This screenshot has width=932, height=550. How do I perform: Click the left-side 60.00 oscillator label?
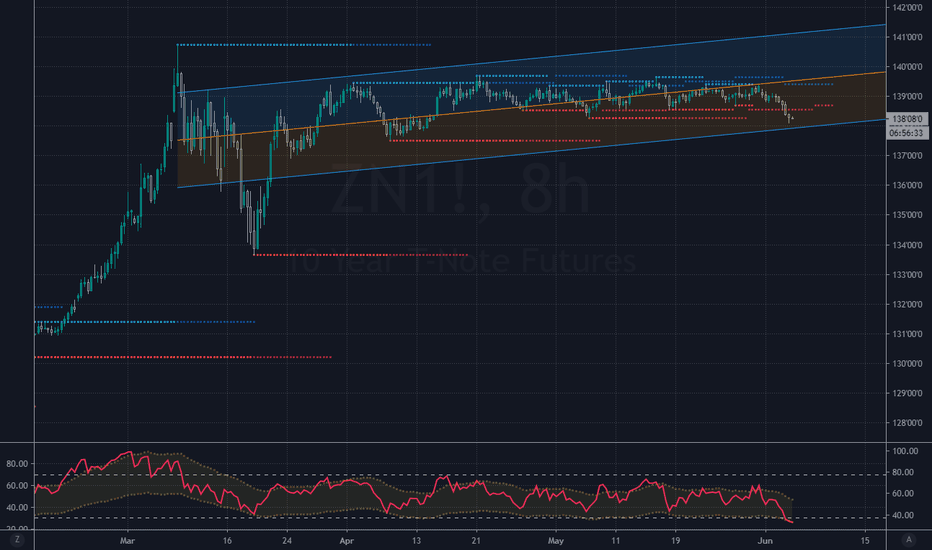click(17, 486)
